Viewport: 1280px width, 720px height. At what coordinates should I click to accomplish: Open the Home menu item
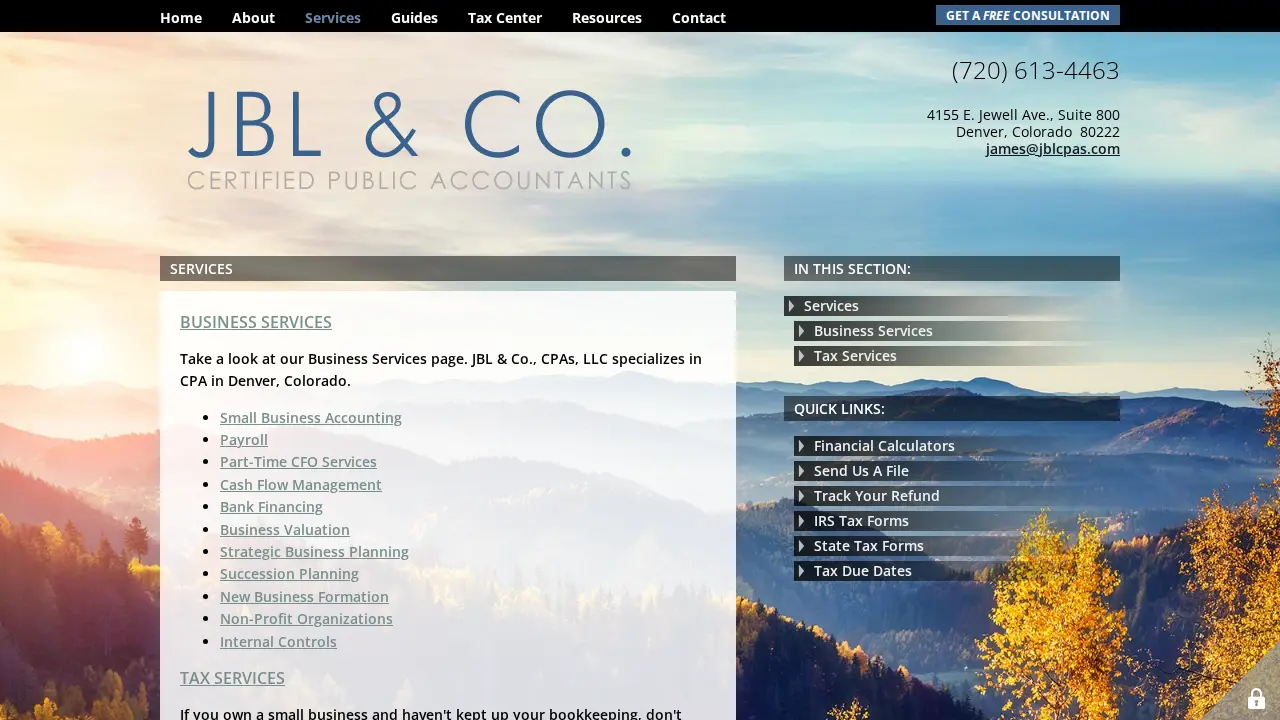(181, 18)
